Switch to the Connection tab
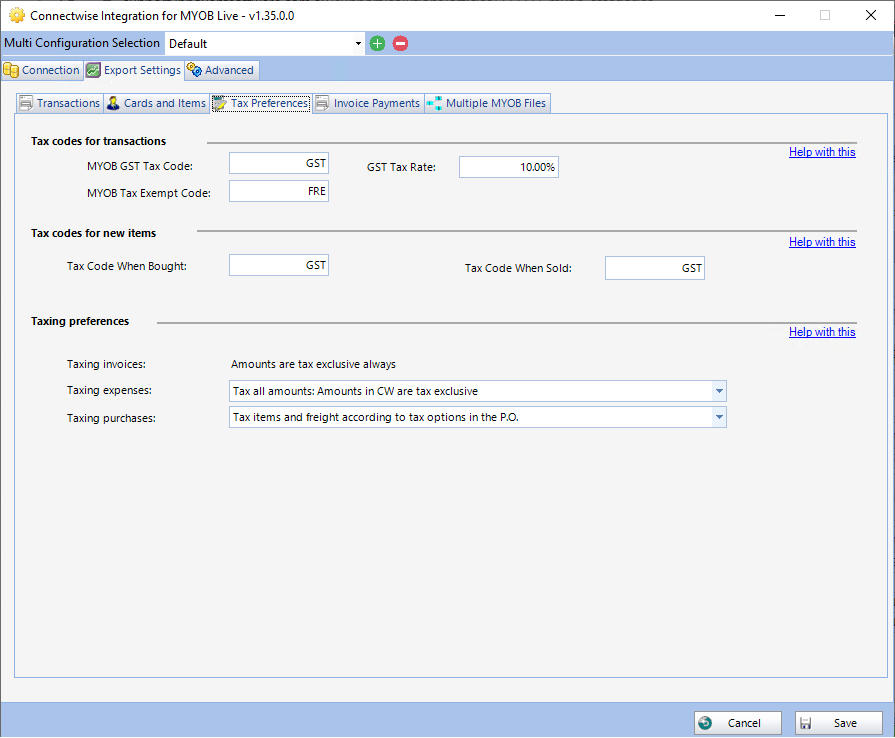Image resolution: width=895 pixels, height=738 pixels. [42, 70]
